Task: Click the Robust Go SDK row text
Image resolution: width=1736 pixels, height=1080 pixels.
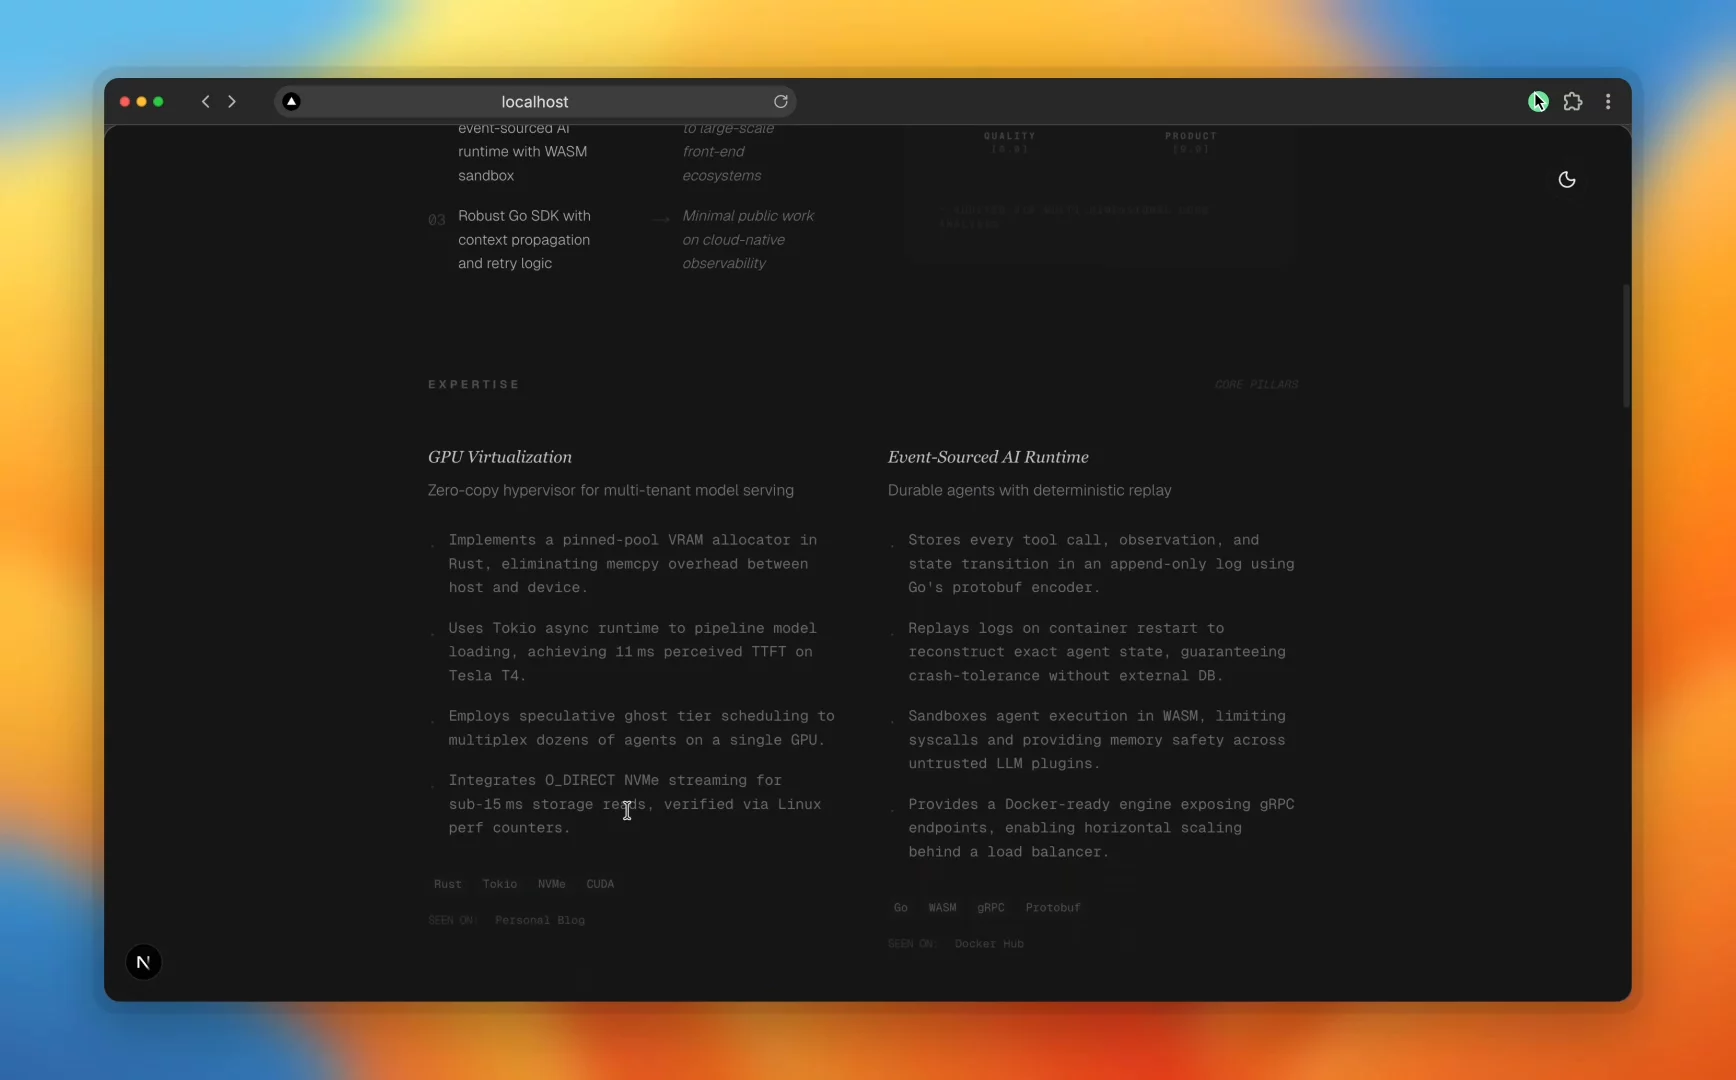Action: pos(524,240)
